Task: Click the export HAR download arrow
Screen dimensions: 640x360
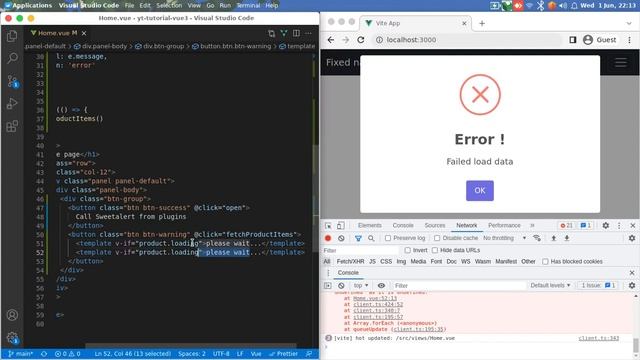Action: [567, 238]
